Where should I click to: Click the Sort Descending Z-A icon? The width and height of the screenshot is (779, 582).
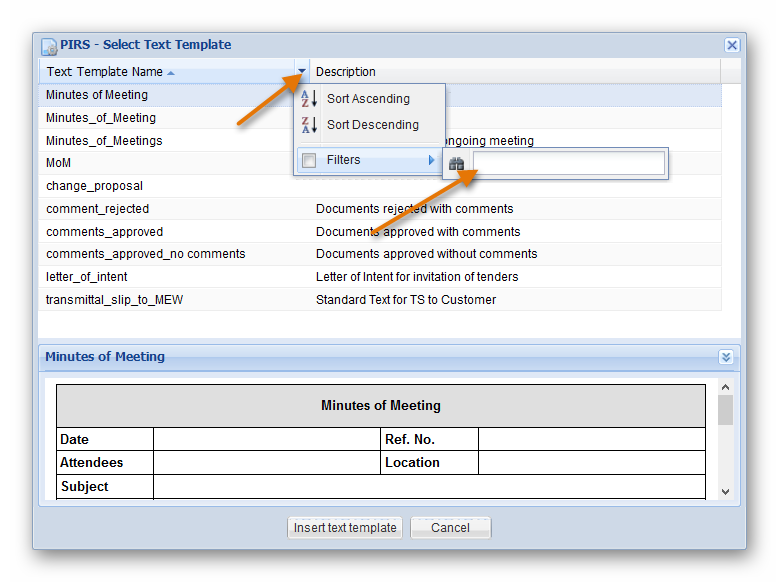tap(309, 125)
